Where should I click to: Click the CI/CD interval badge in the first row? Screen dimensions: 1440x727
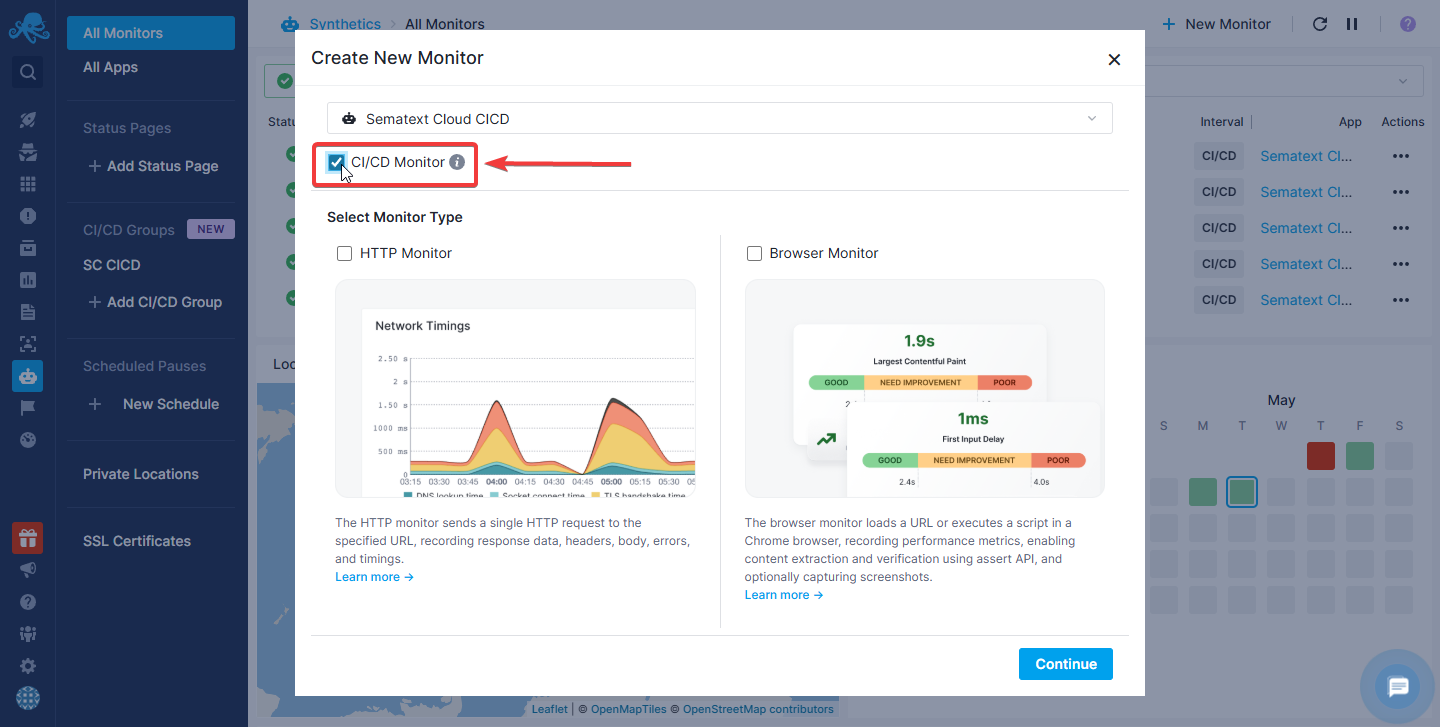tap(1219, 156)
